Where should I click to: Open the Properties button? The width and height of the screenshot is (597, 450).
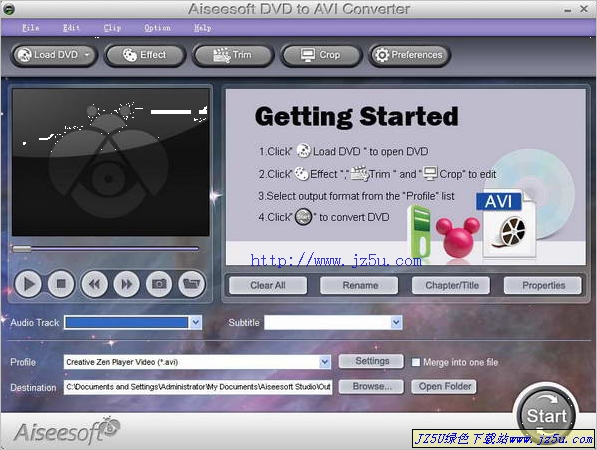point(543,285)
